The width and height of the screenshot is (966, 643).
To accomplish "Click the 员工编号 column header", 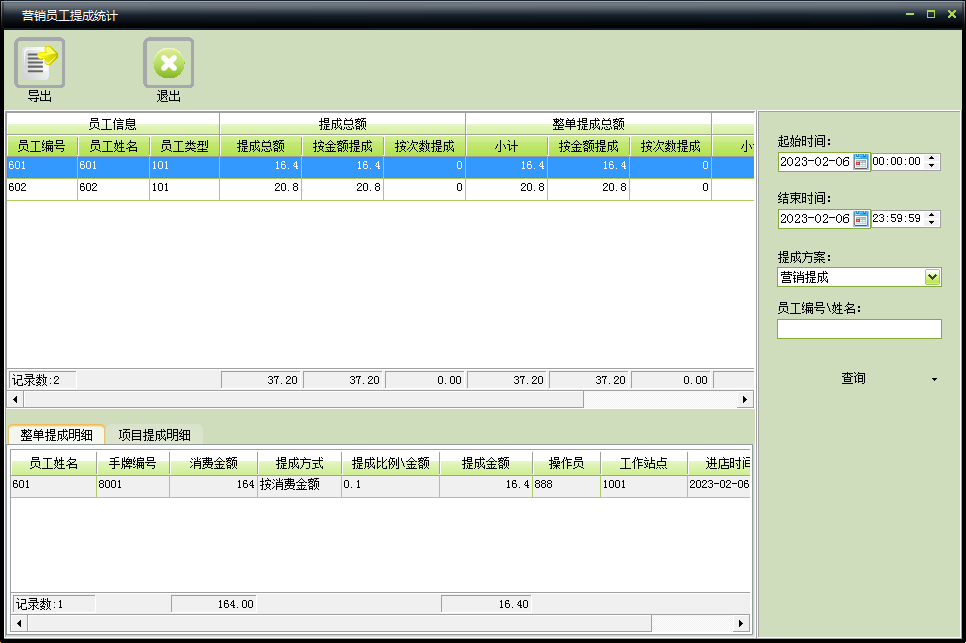I will pos(42,146).
